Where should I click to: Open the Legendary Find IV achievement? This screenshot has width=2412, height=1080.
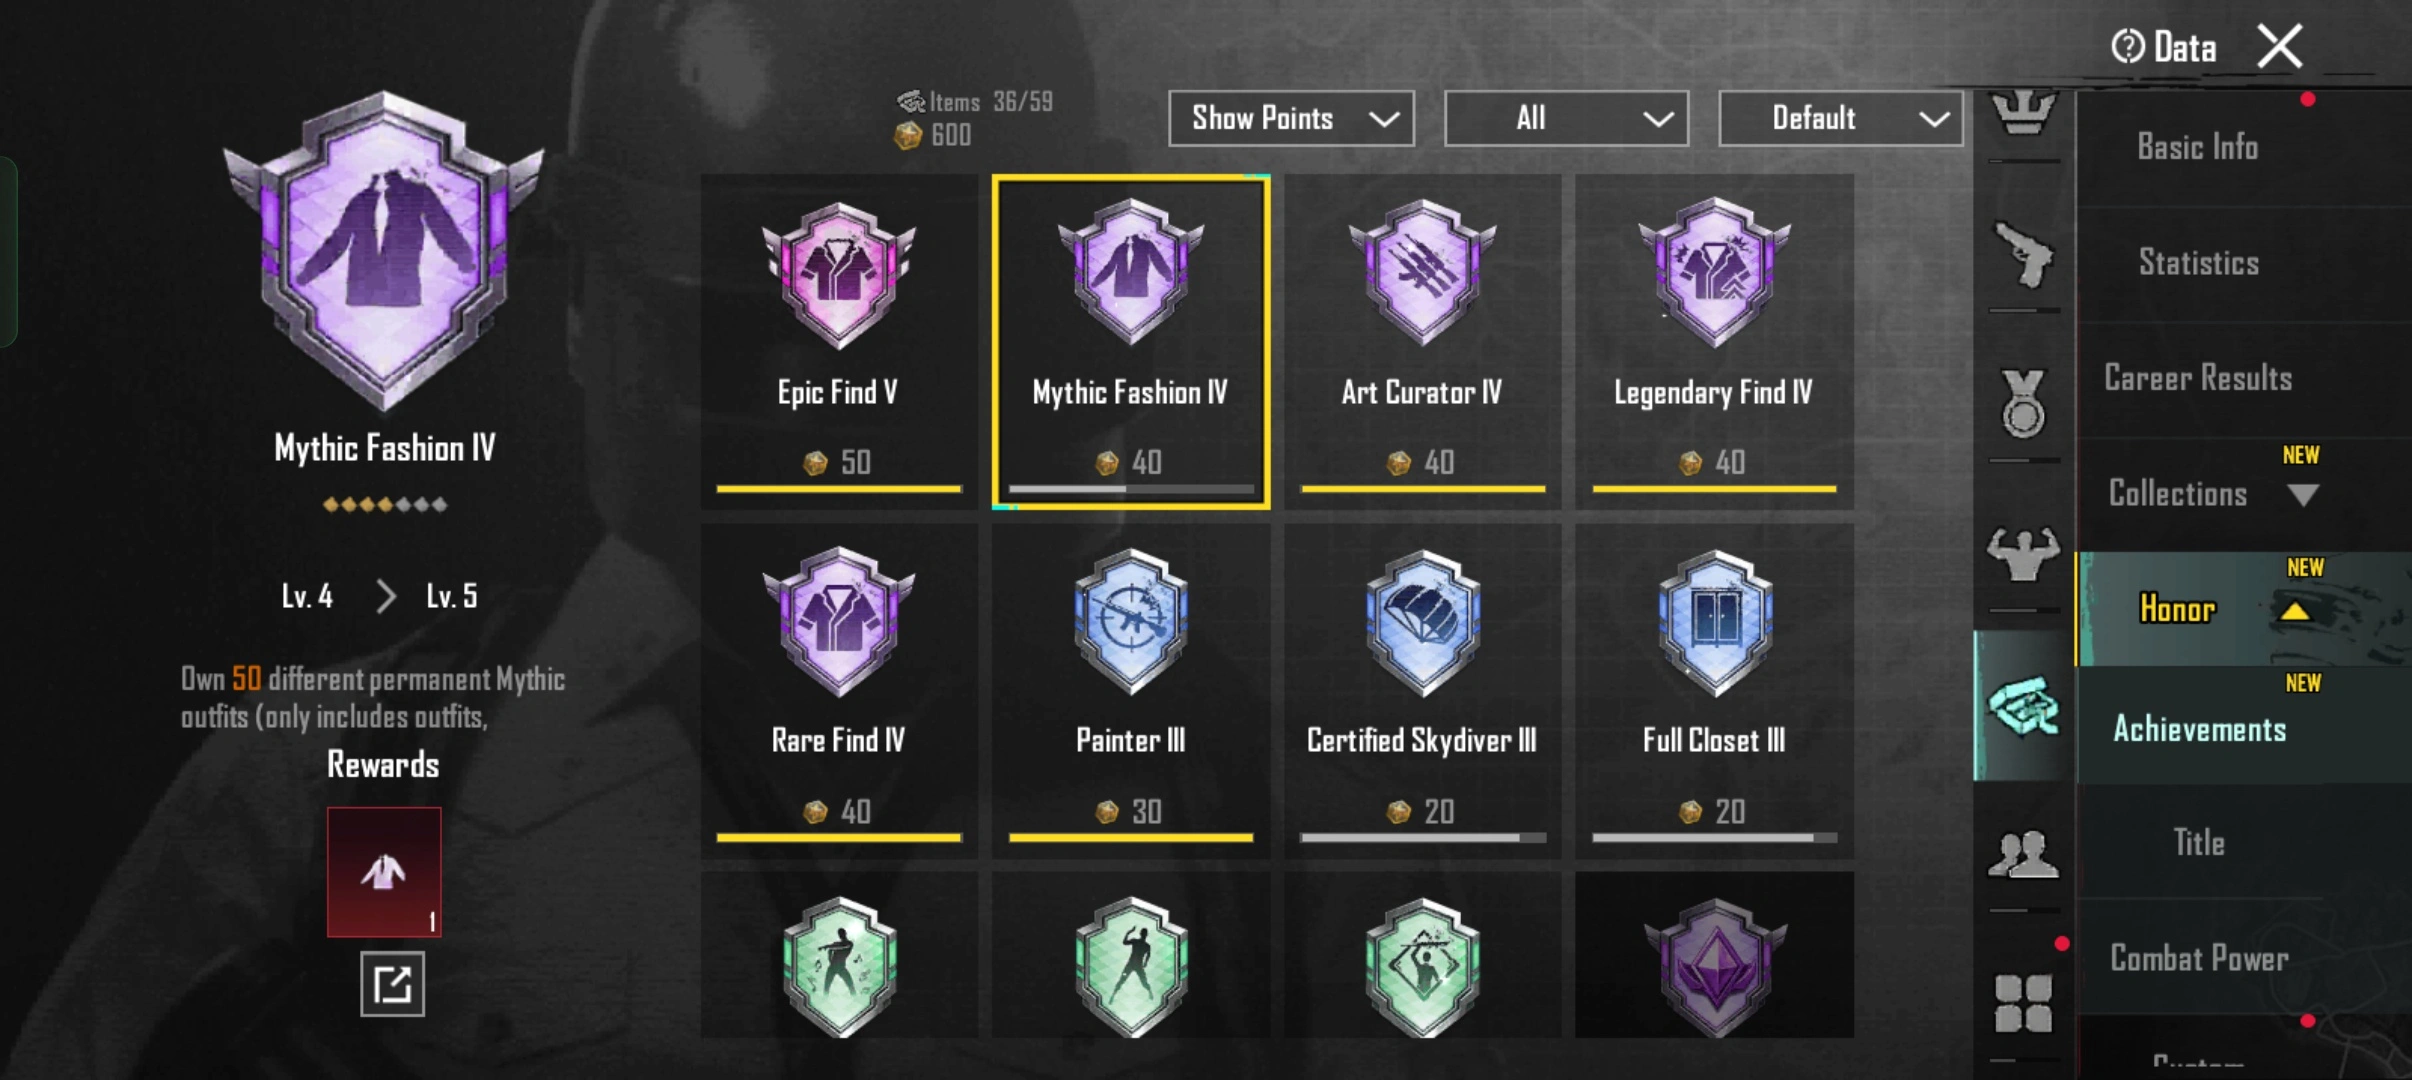click(1714, 340)
